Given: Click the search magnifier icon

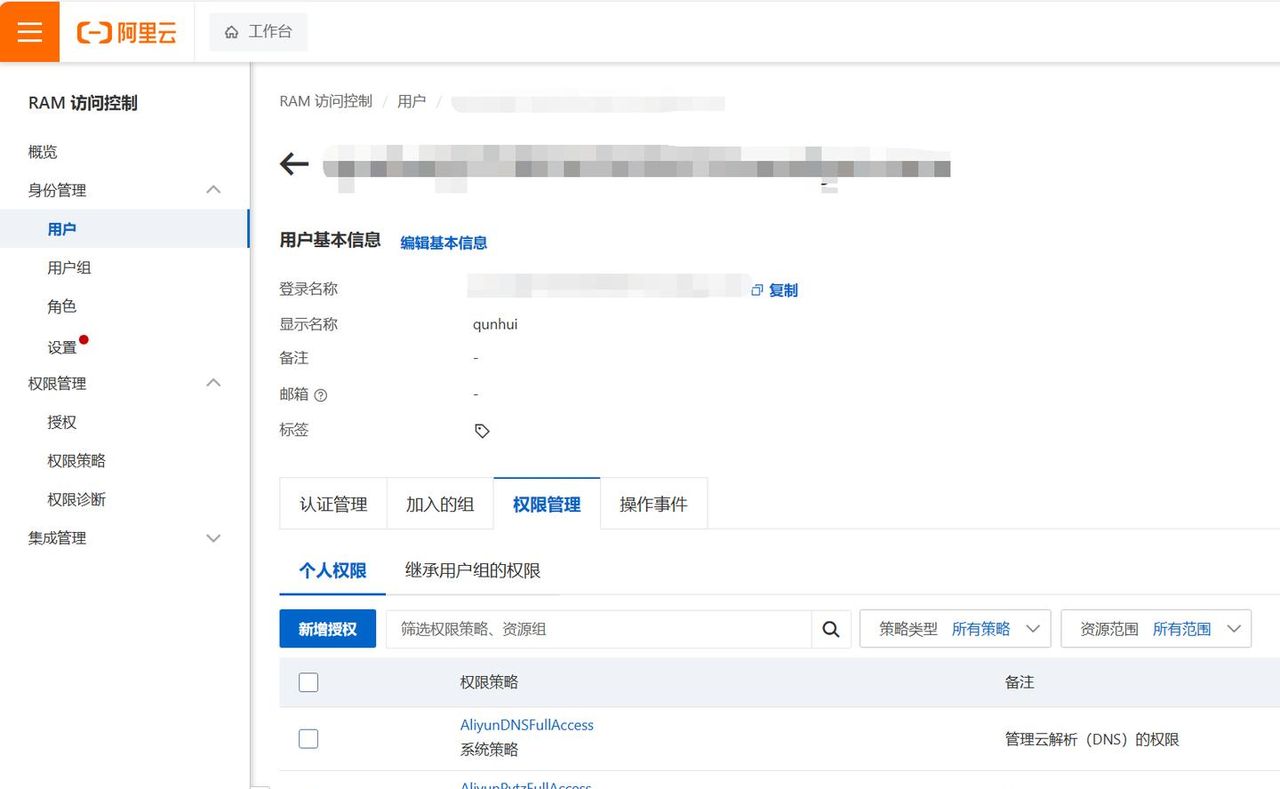Looking at the screenshot, I should pyautogui.click(x=830, y=629).
